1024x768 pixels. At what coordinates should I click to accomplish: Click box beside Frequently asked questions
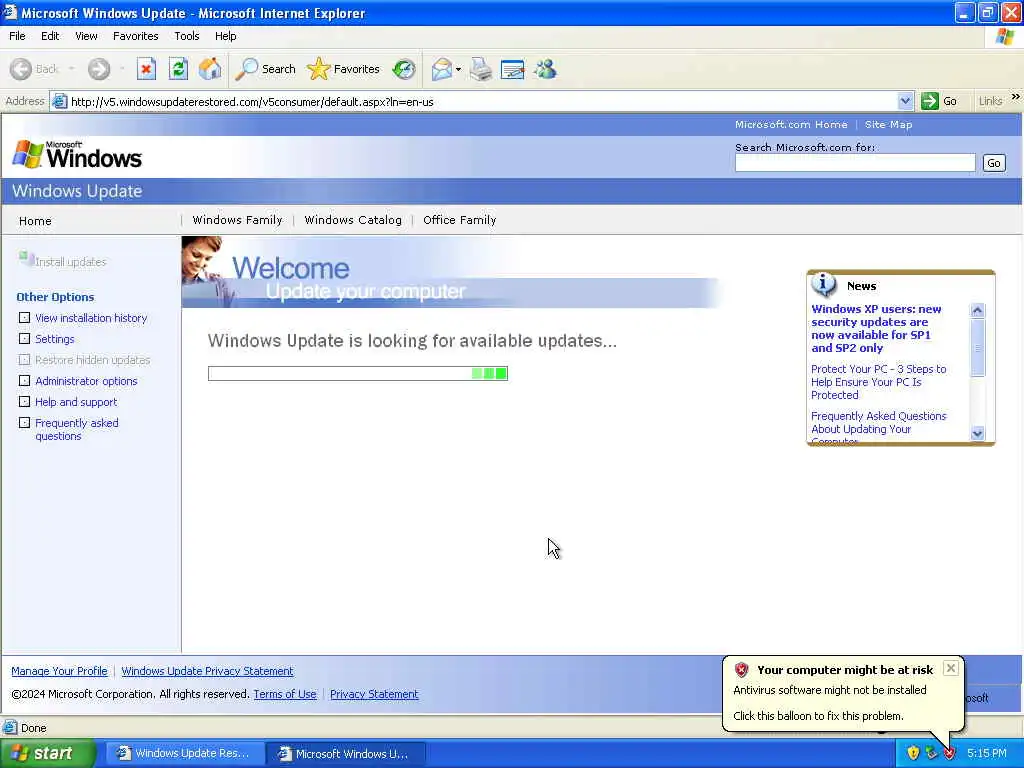24,422
